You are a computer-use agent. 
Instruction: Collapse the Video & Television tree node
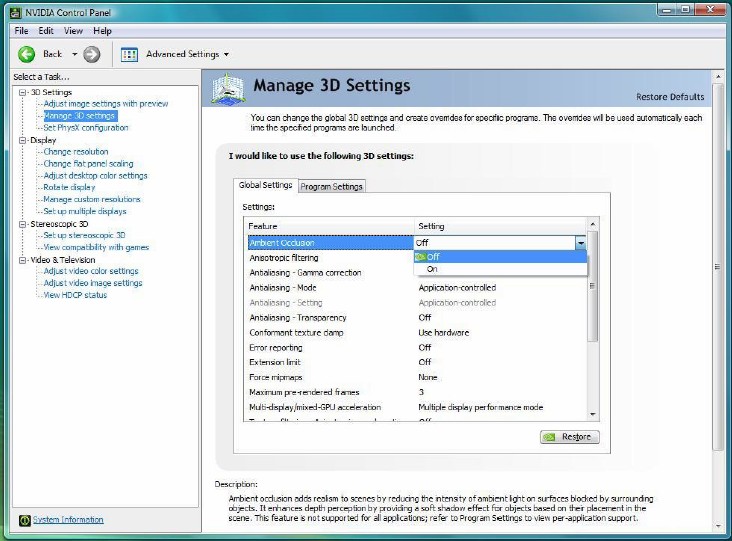pyautogui.click(x=22, y=260)
